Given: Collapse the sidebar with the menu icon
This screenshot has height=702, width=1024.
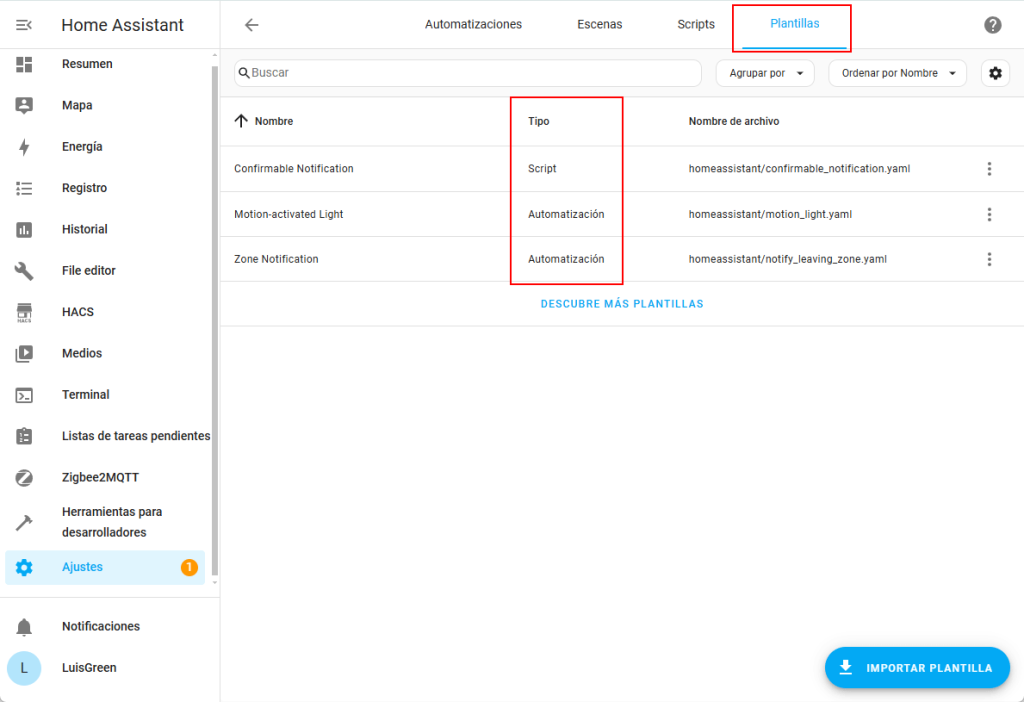Looking at the screenshot, I should click(x=24, y=25).
